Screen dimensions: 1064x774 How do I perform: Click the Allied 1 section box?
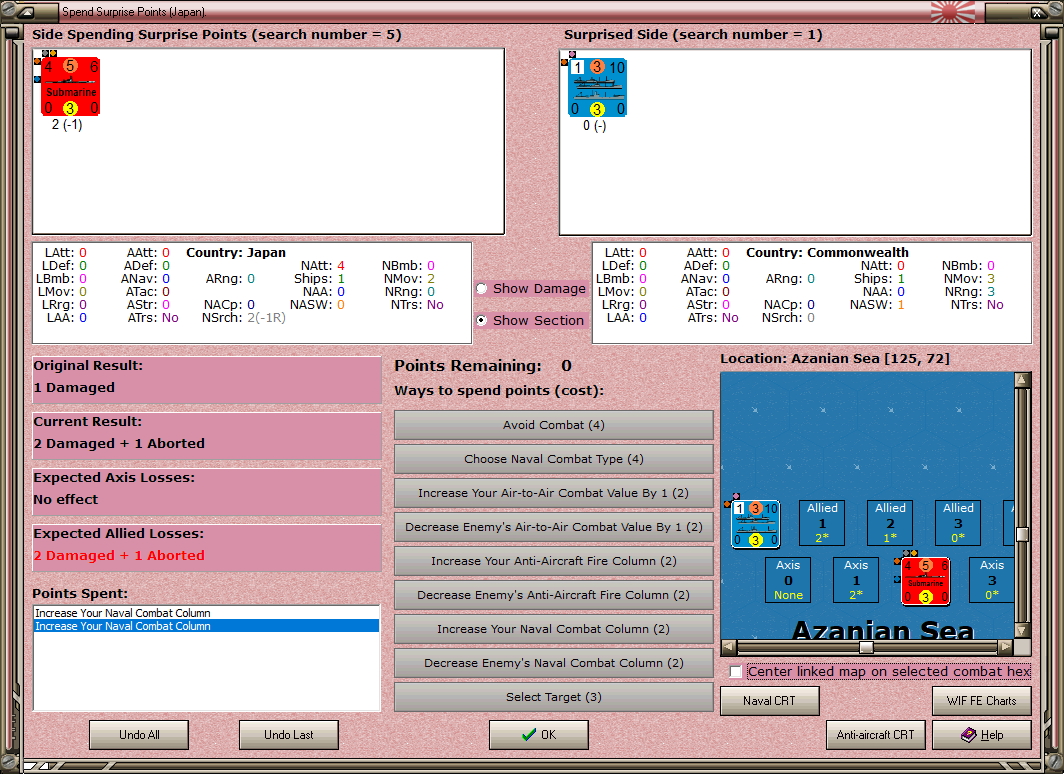(822, 522)
